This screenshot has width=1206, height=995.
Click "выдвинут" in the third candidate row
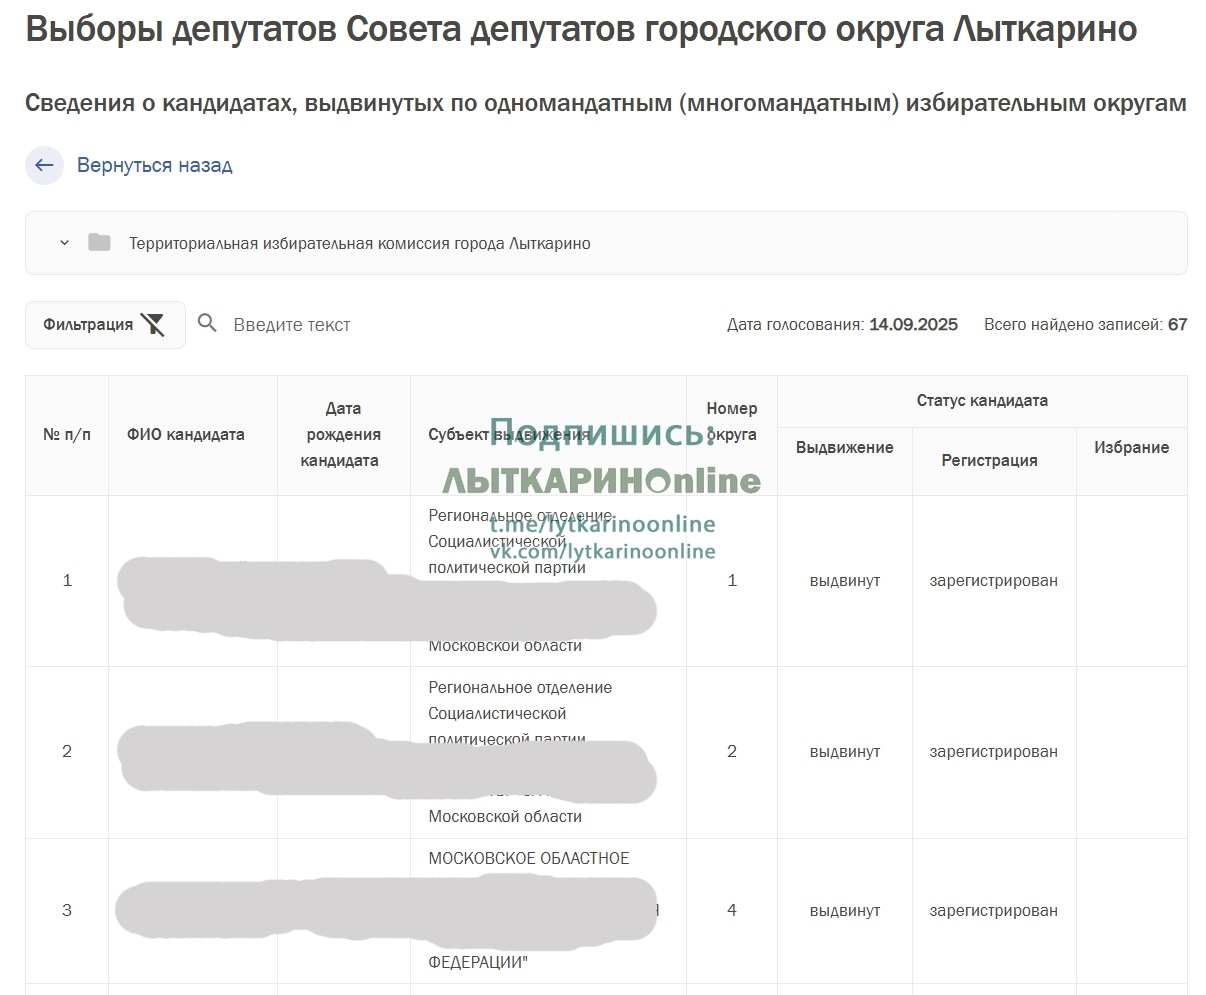pyautogui.click(x=844, y=911)
